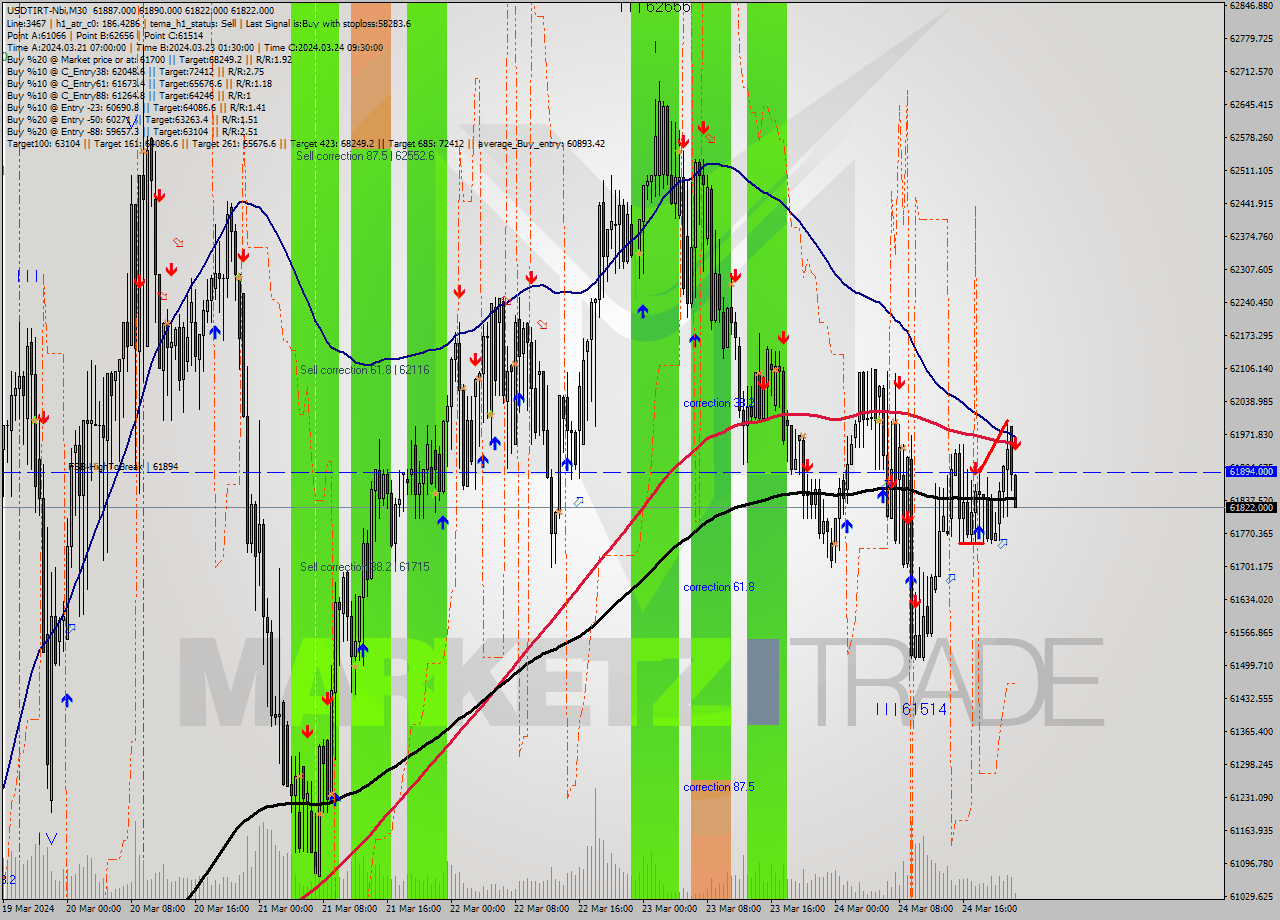Click the 61029.625 price axis value
This screenshot has height=920, width=1280.
[x=1251, y=896]
